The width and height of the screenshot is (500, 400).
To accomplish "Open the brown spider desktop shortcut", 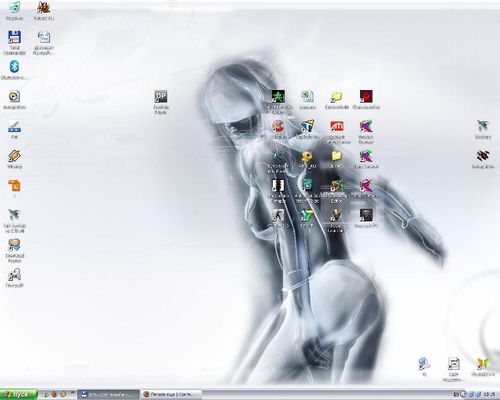I will pyautogui.click(x=44, y=8).
